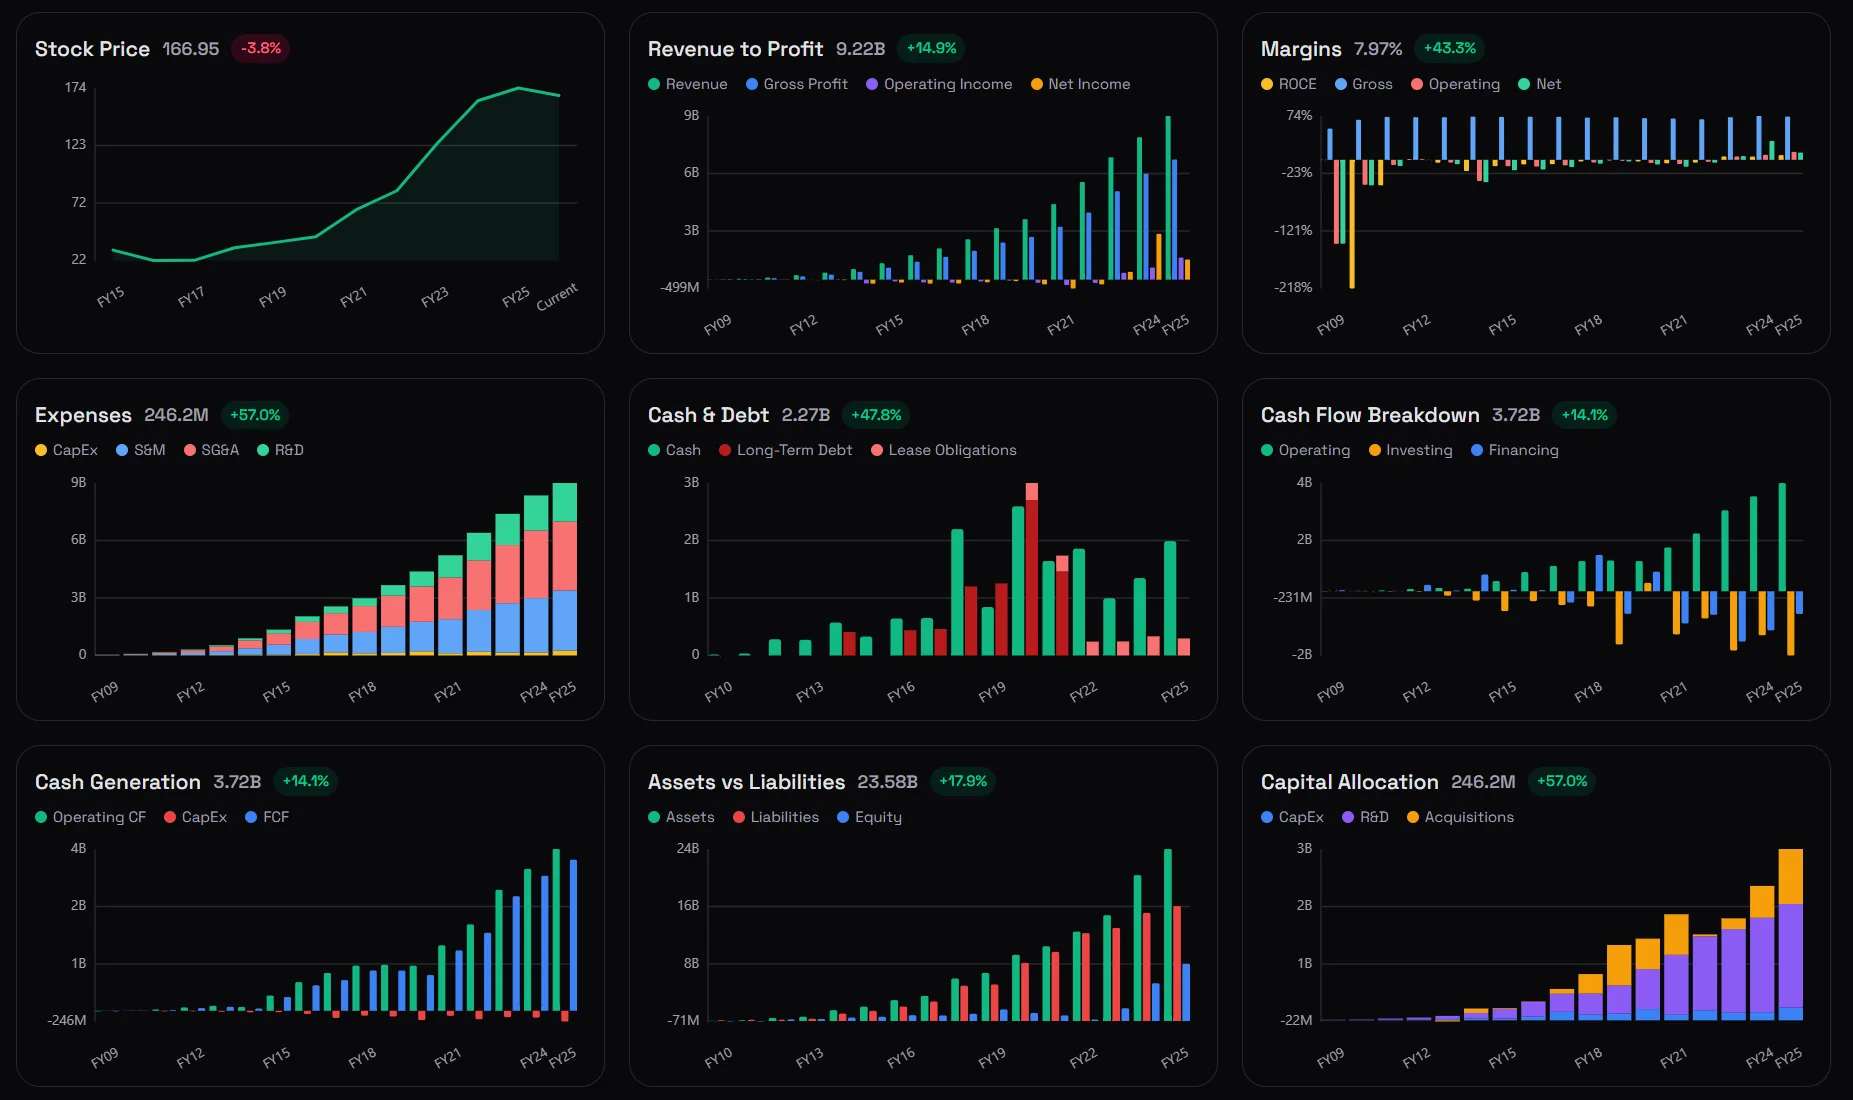Hide the FCF series in Cash Generation

267,817
